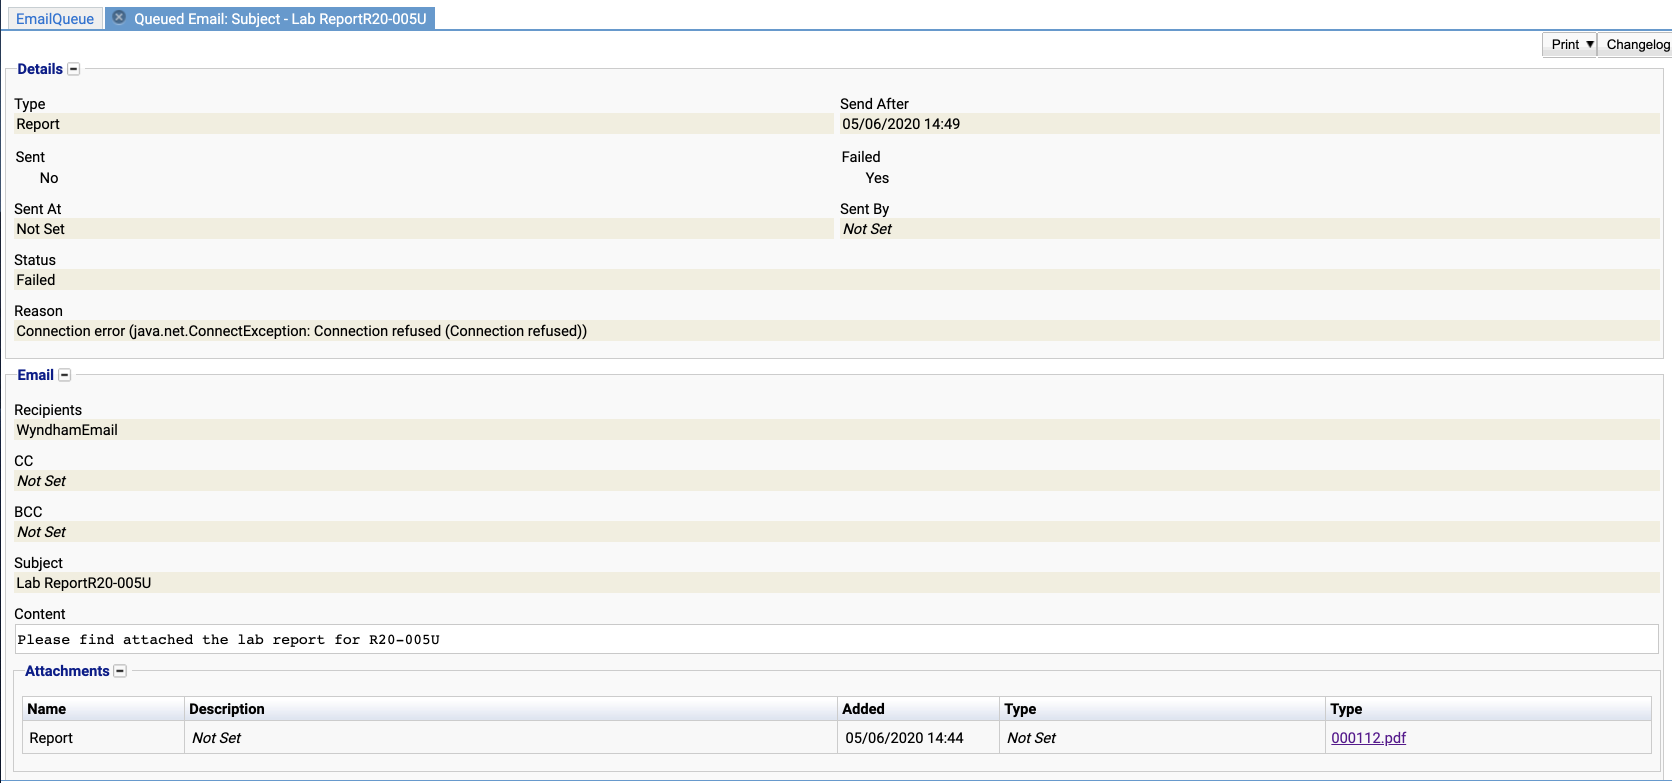Collapse the Details section

coord(73,69)
